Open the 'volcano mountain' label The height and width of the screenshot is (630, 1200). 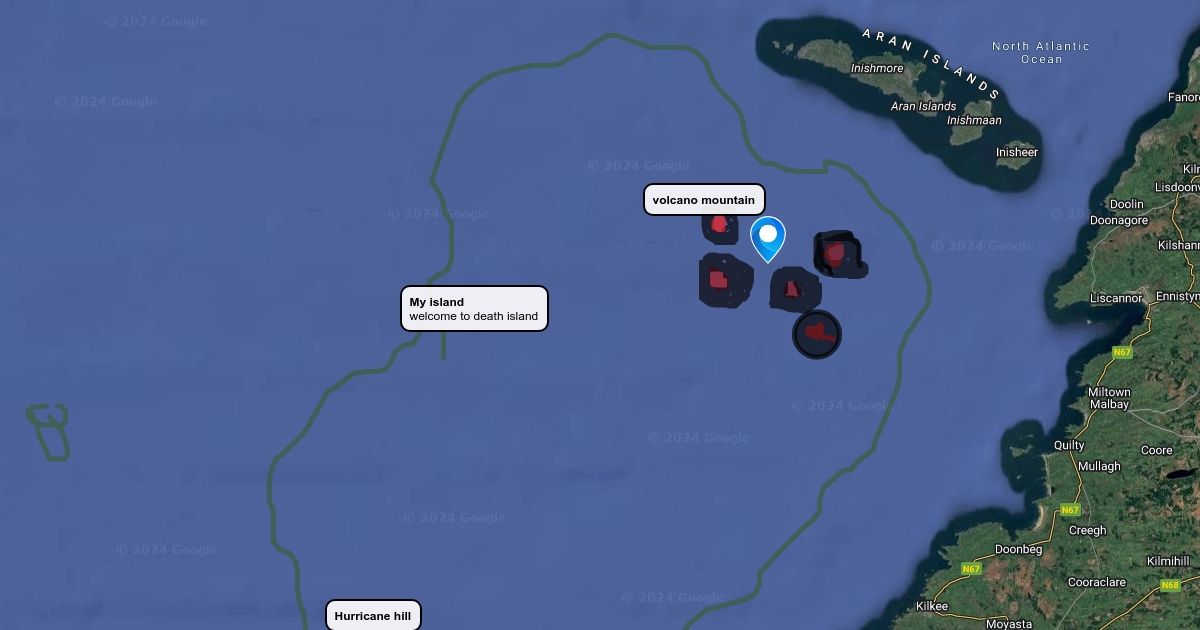(x=704, y=200)
